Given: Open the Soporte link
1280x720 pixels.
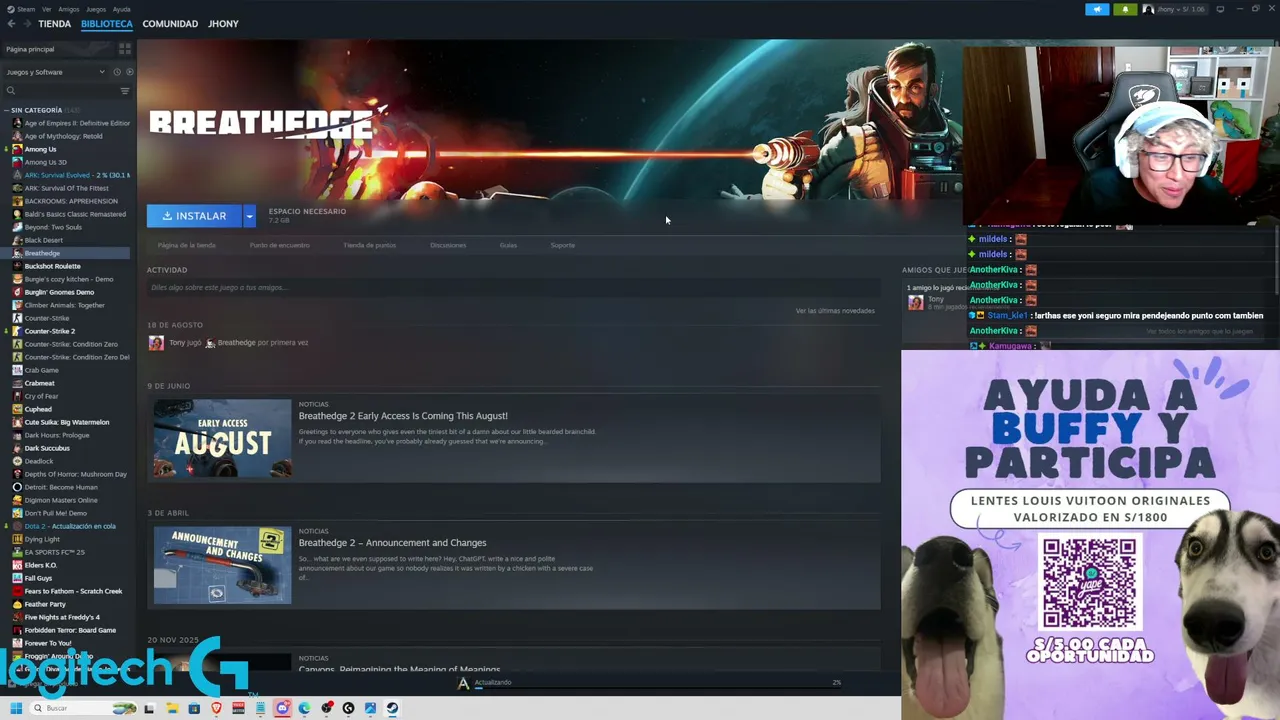Looking at the screenshot, I should pos(563,245).
